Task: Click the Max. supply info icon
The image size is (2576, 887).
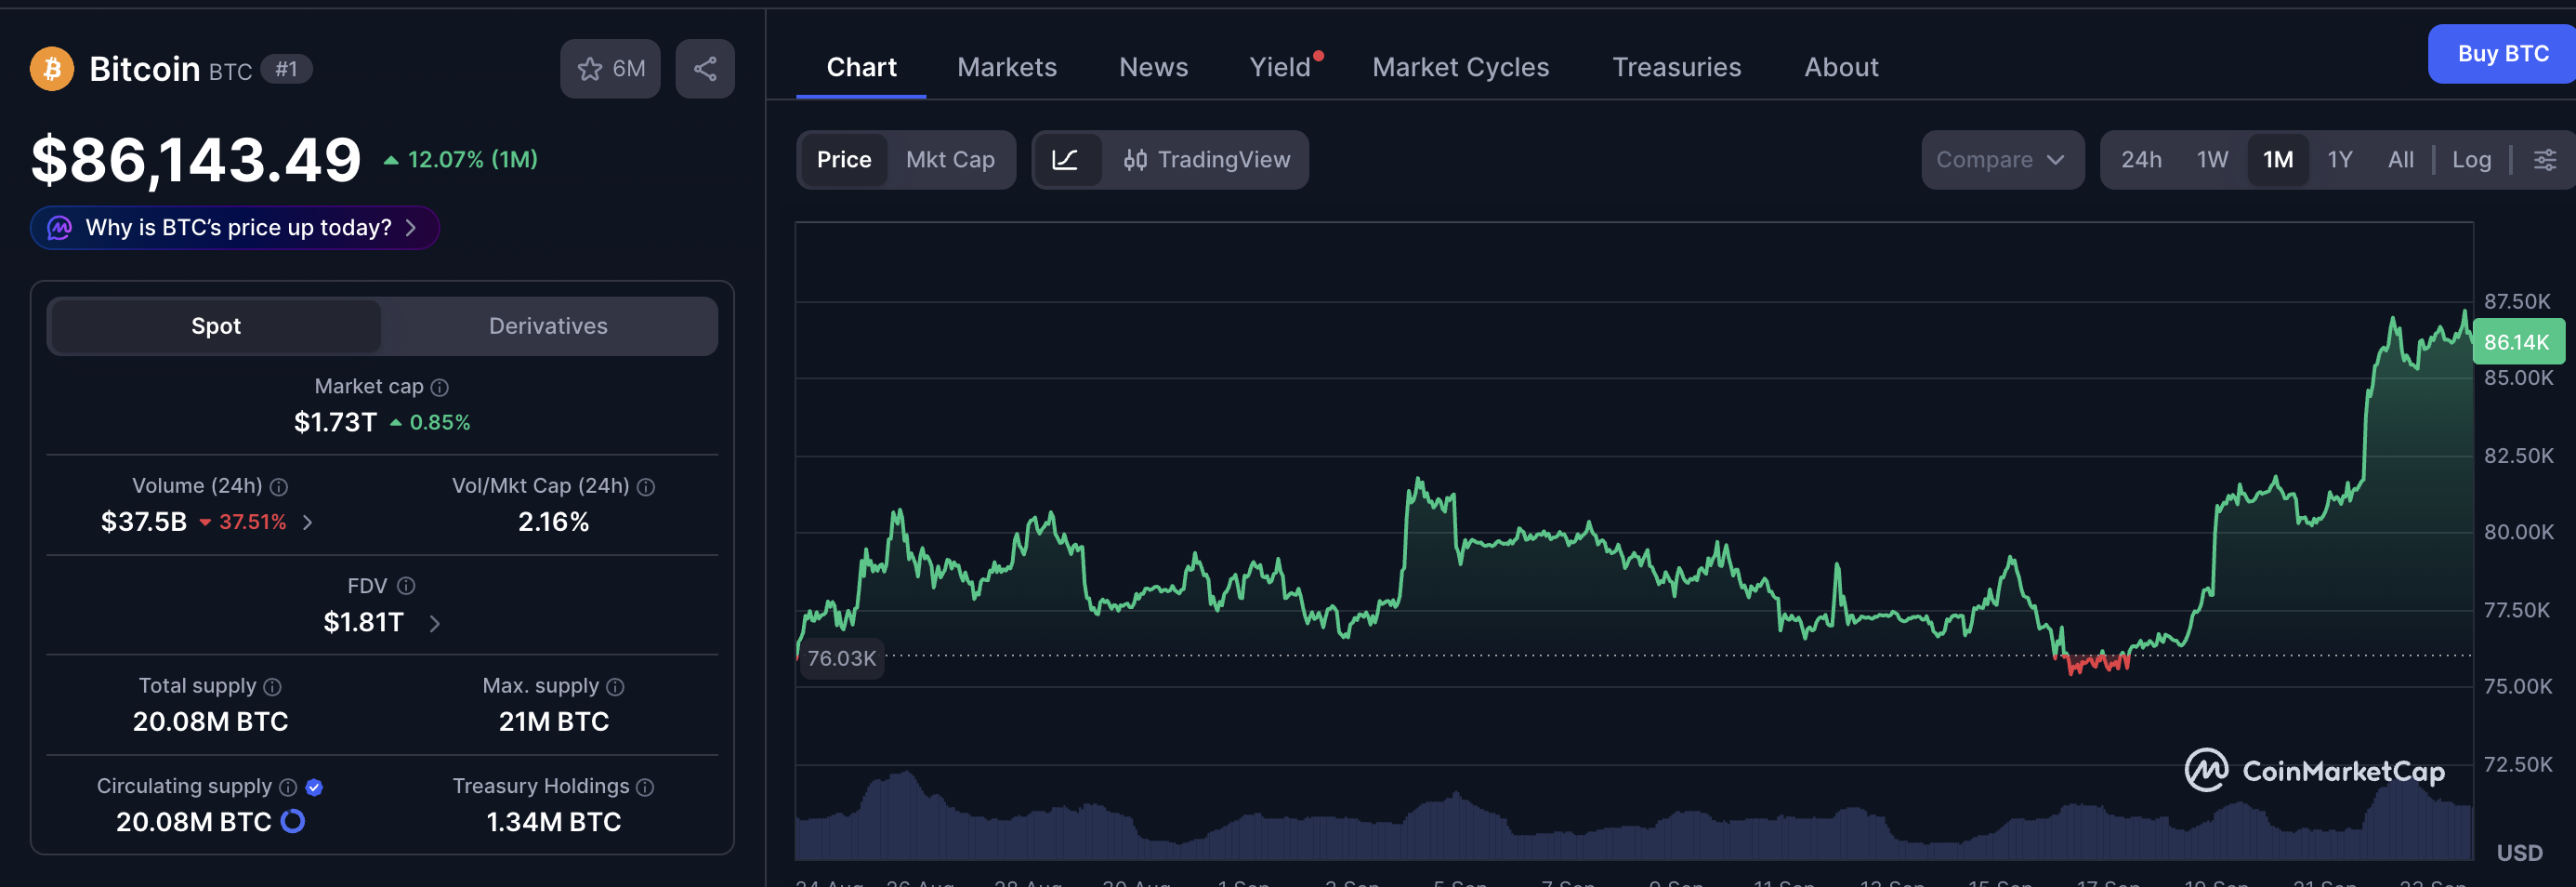Action: tap(615, 687)
